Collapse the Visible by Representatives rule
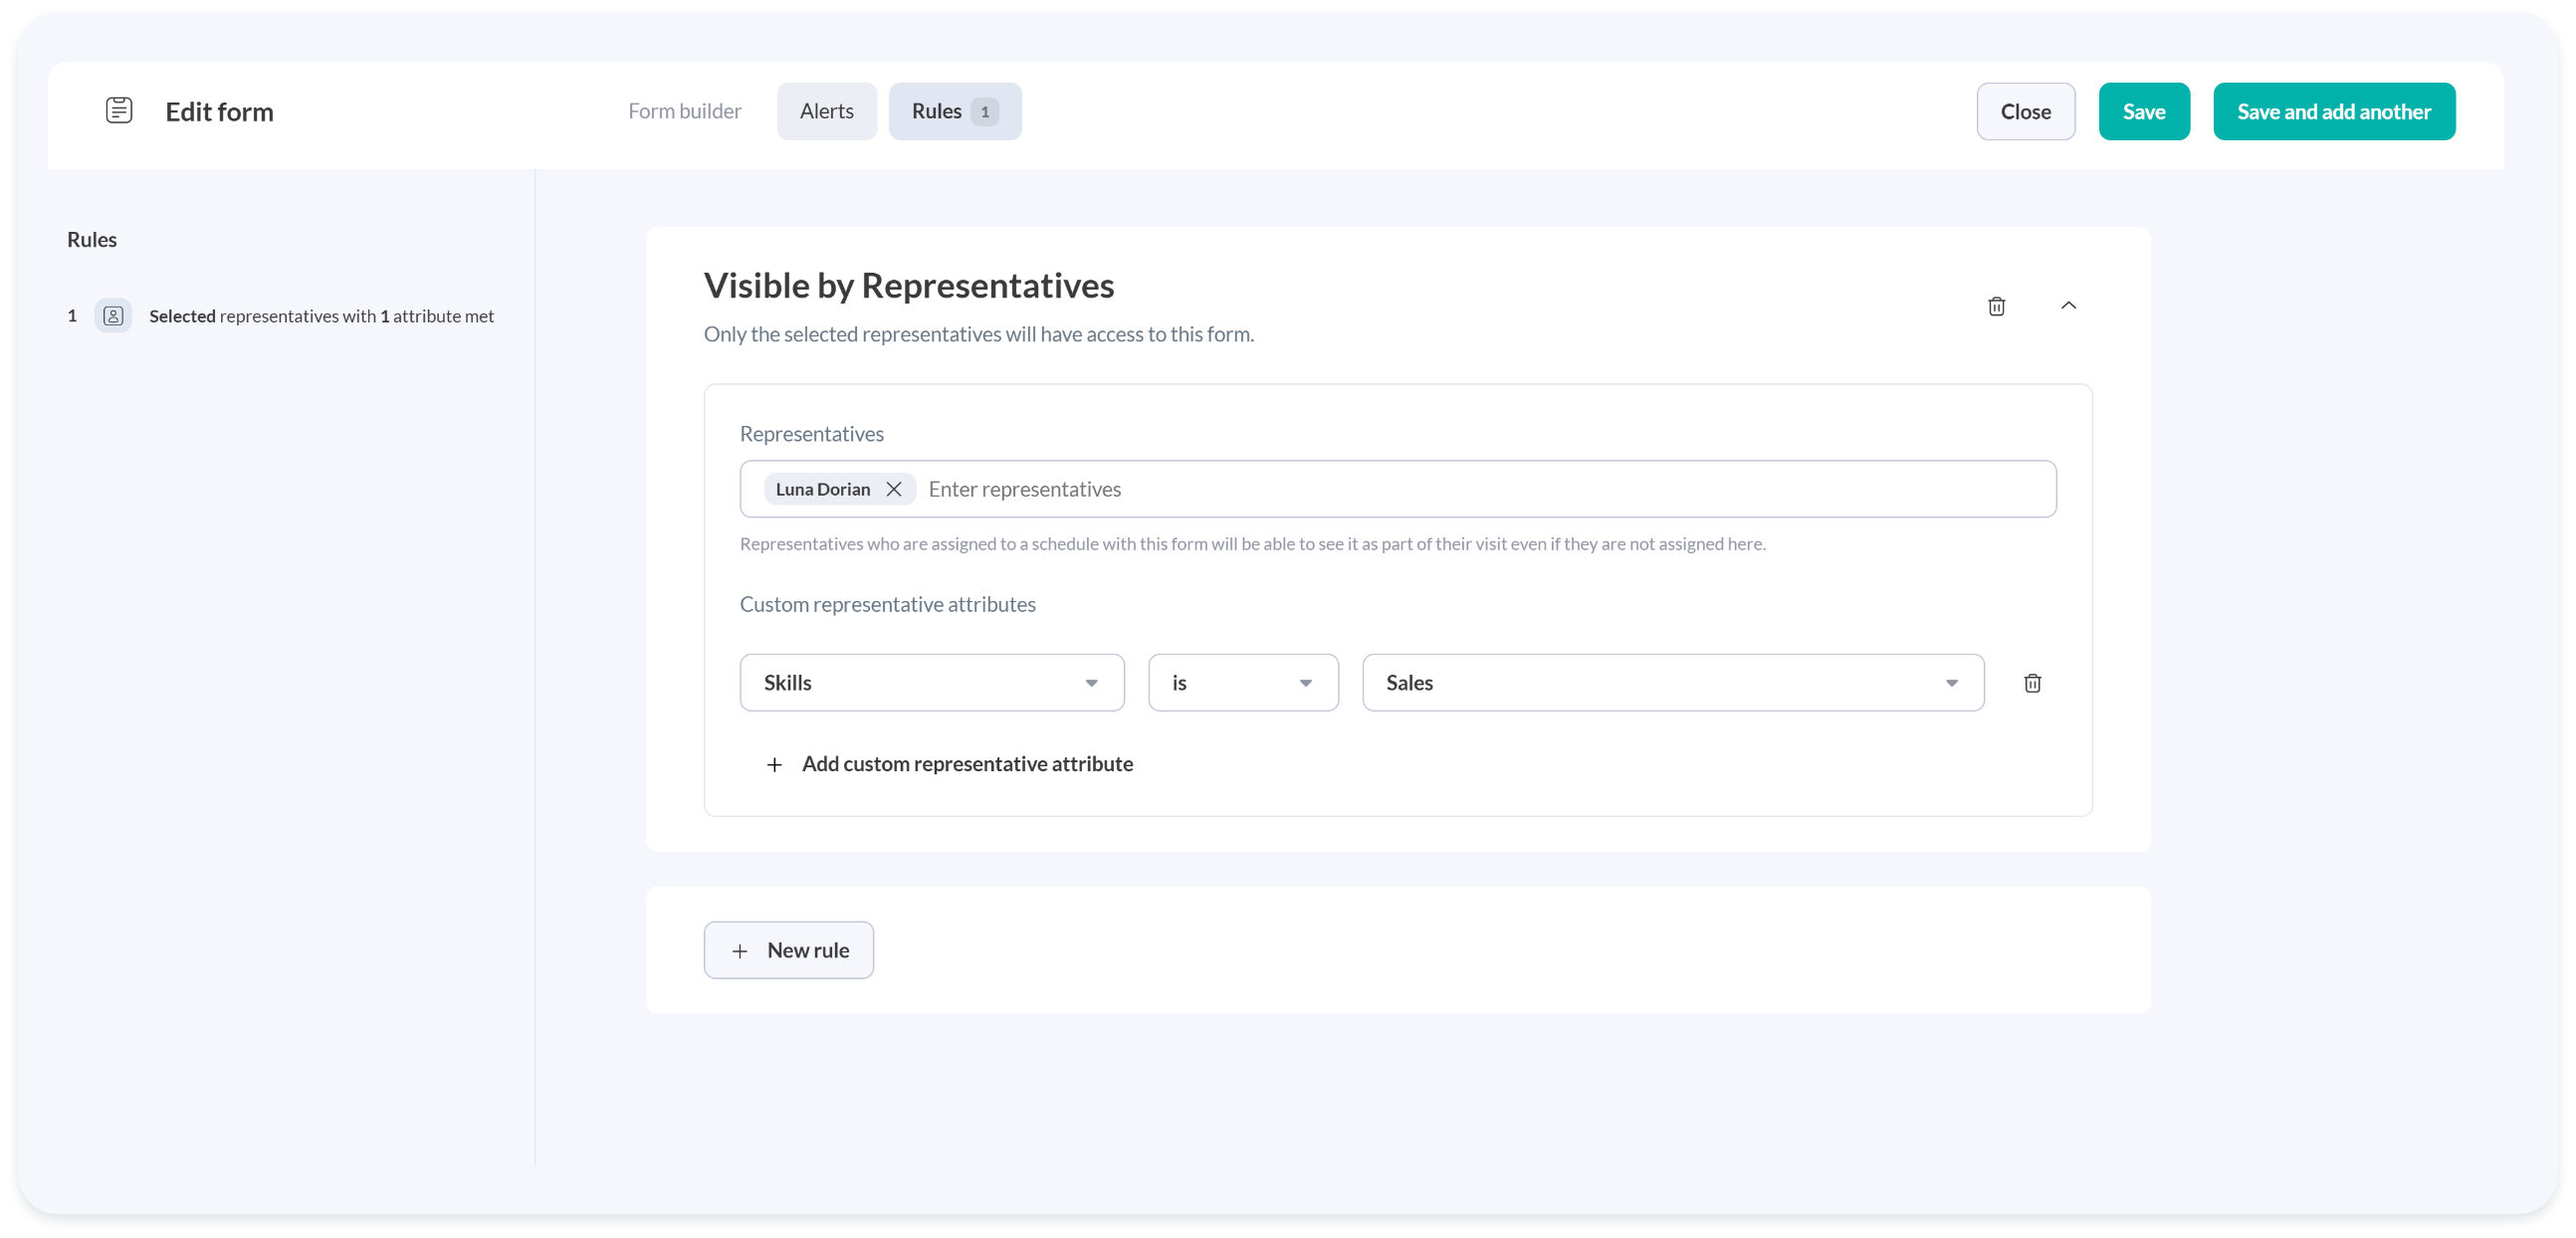 click(2068, 306)
